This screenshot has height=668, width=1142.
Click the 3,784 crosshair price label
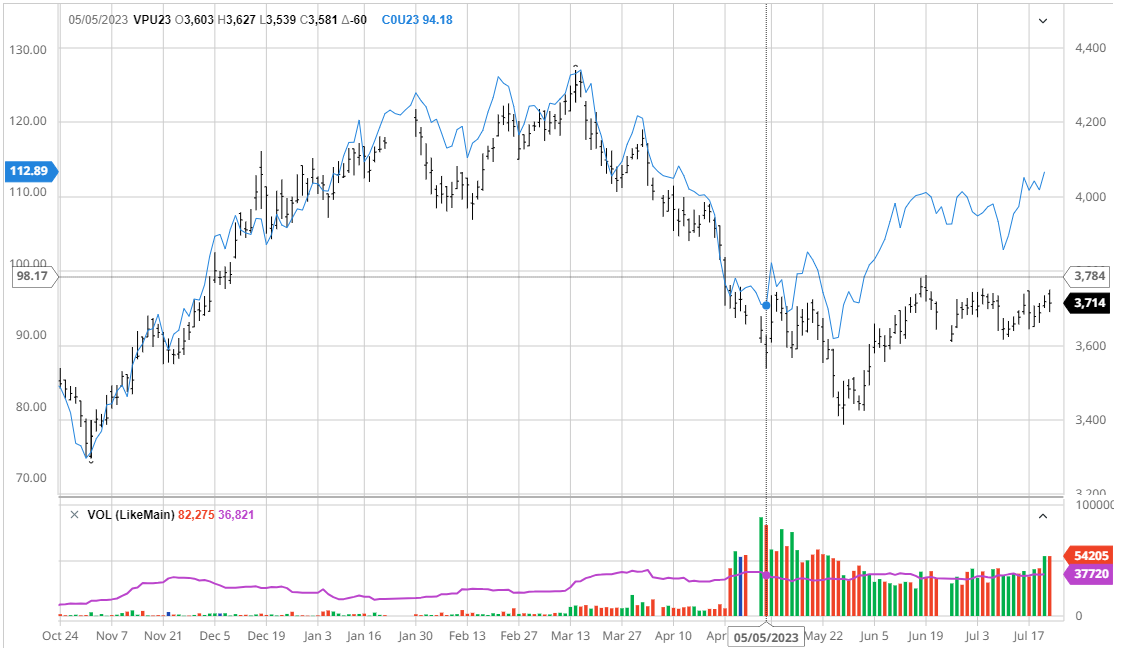pos(1087,276)
